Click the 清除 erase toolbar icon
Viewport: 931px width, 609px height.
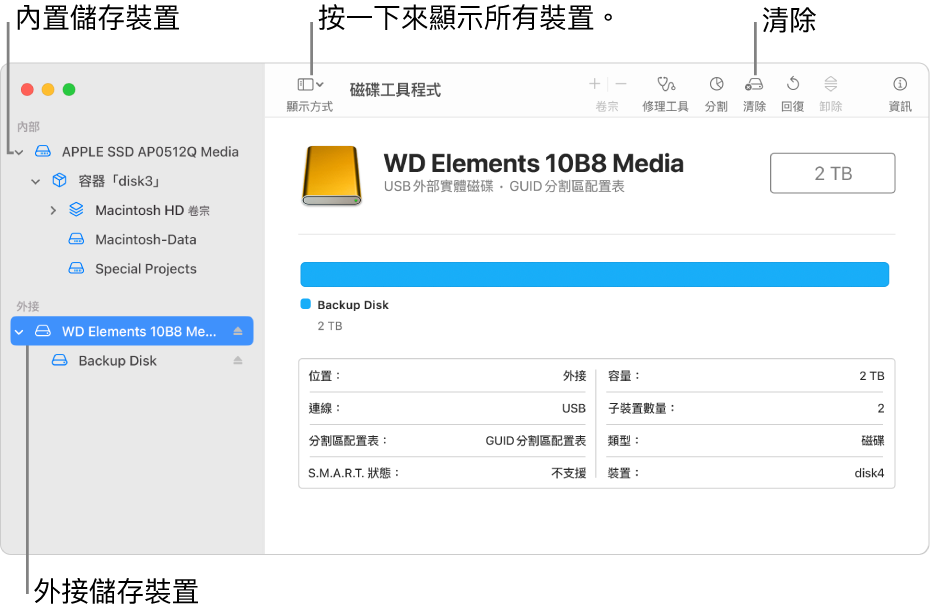point(754,84)
